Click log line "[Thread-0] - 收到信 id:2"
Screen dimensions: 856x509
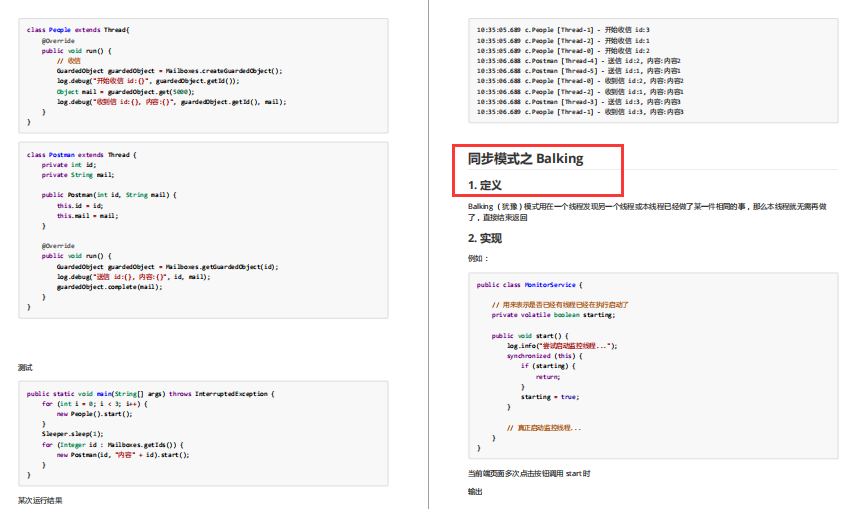click(x=580, y=81)
